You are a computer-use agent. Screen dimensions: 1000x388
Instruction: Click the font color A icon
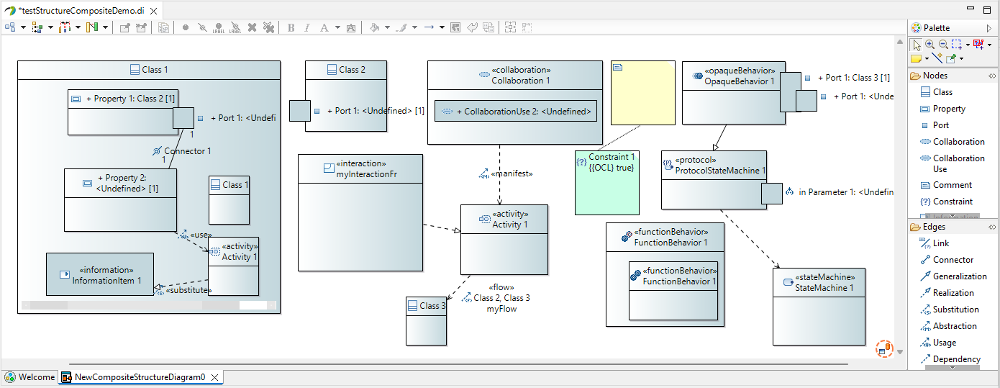tap(323, 27)
